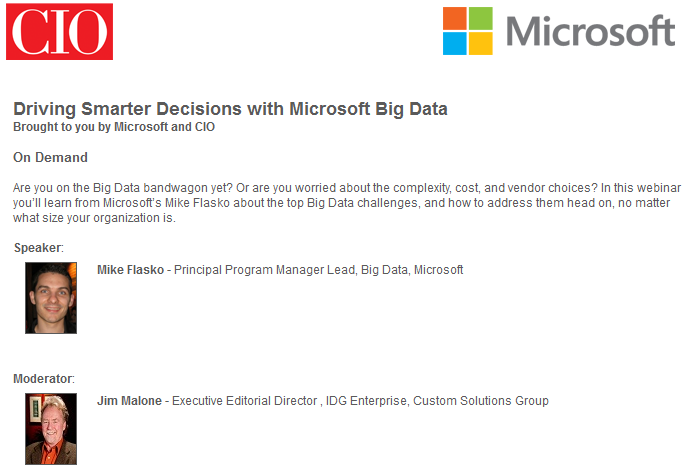690x468 pixels.
Task: Click the 'Speaker:' label
Action: click(39, 248)
